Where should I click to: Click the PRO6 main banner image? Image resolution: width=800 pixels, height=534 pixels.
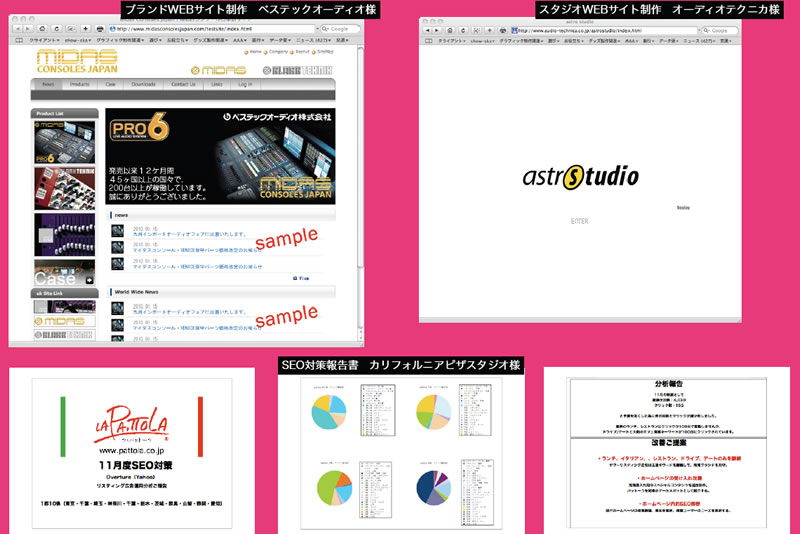pos(220,156)
